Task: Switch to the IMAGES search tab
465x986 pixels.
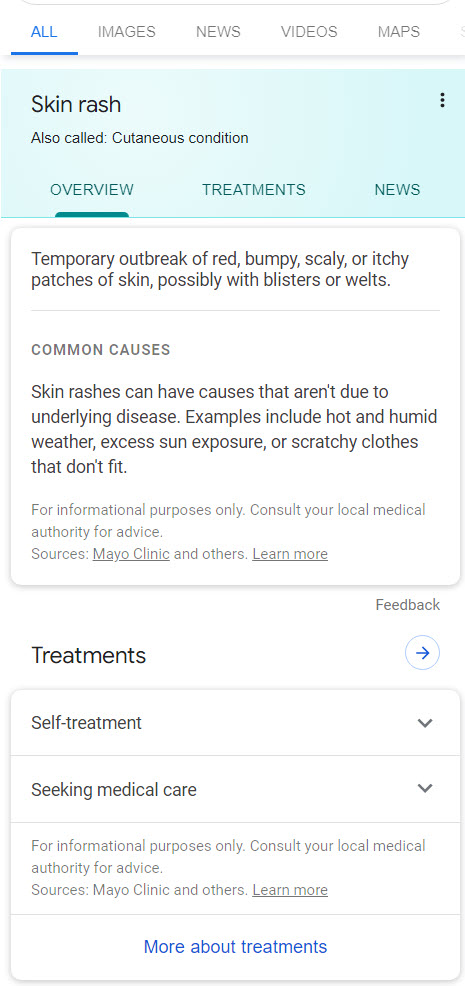Action: [126, 31]
